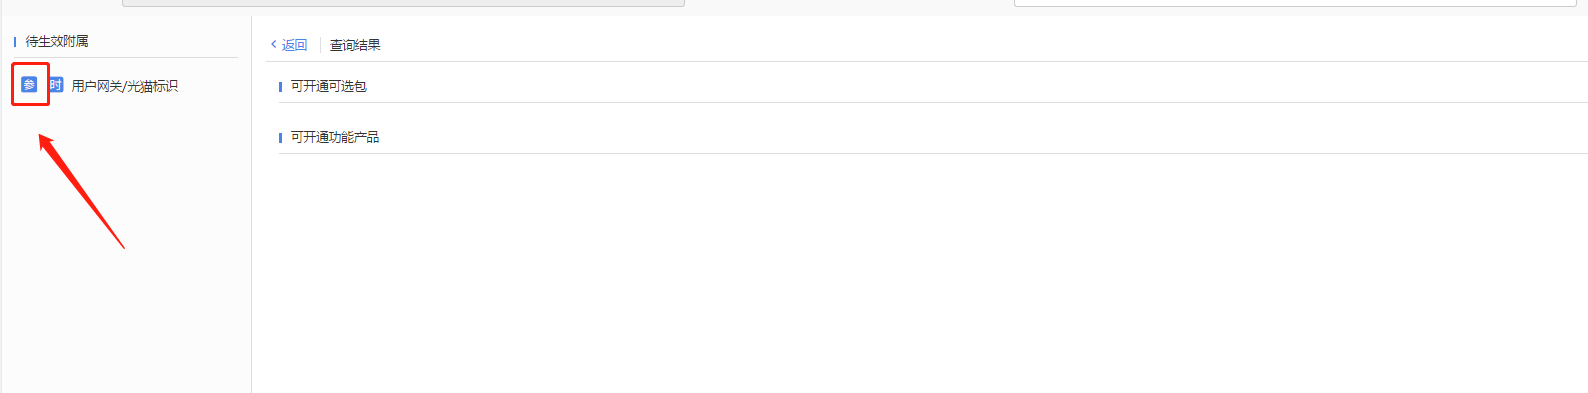Click the empty area below 可开通可选包
Screen dimensions: 1588x393
pos(933,113)
